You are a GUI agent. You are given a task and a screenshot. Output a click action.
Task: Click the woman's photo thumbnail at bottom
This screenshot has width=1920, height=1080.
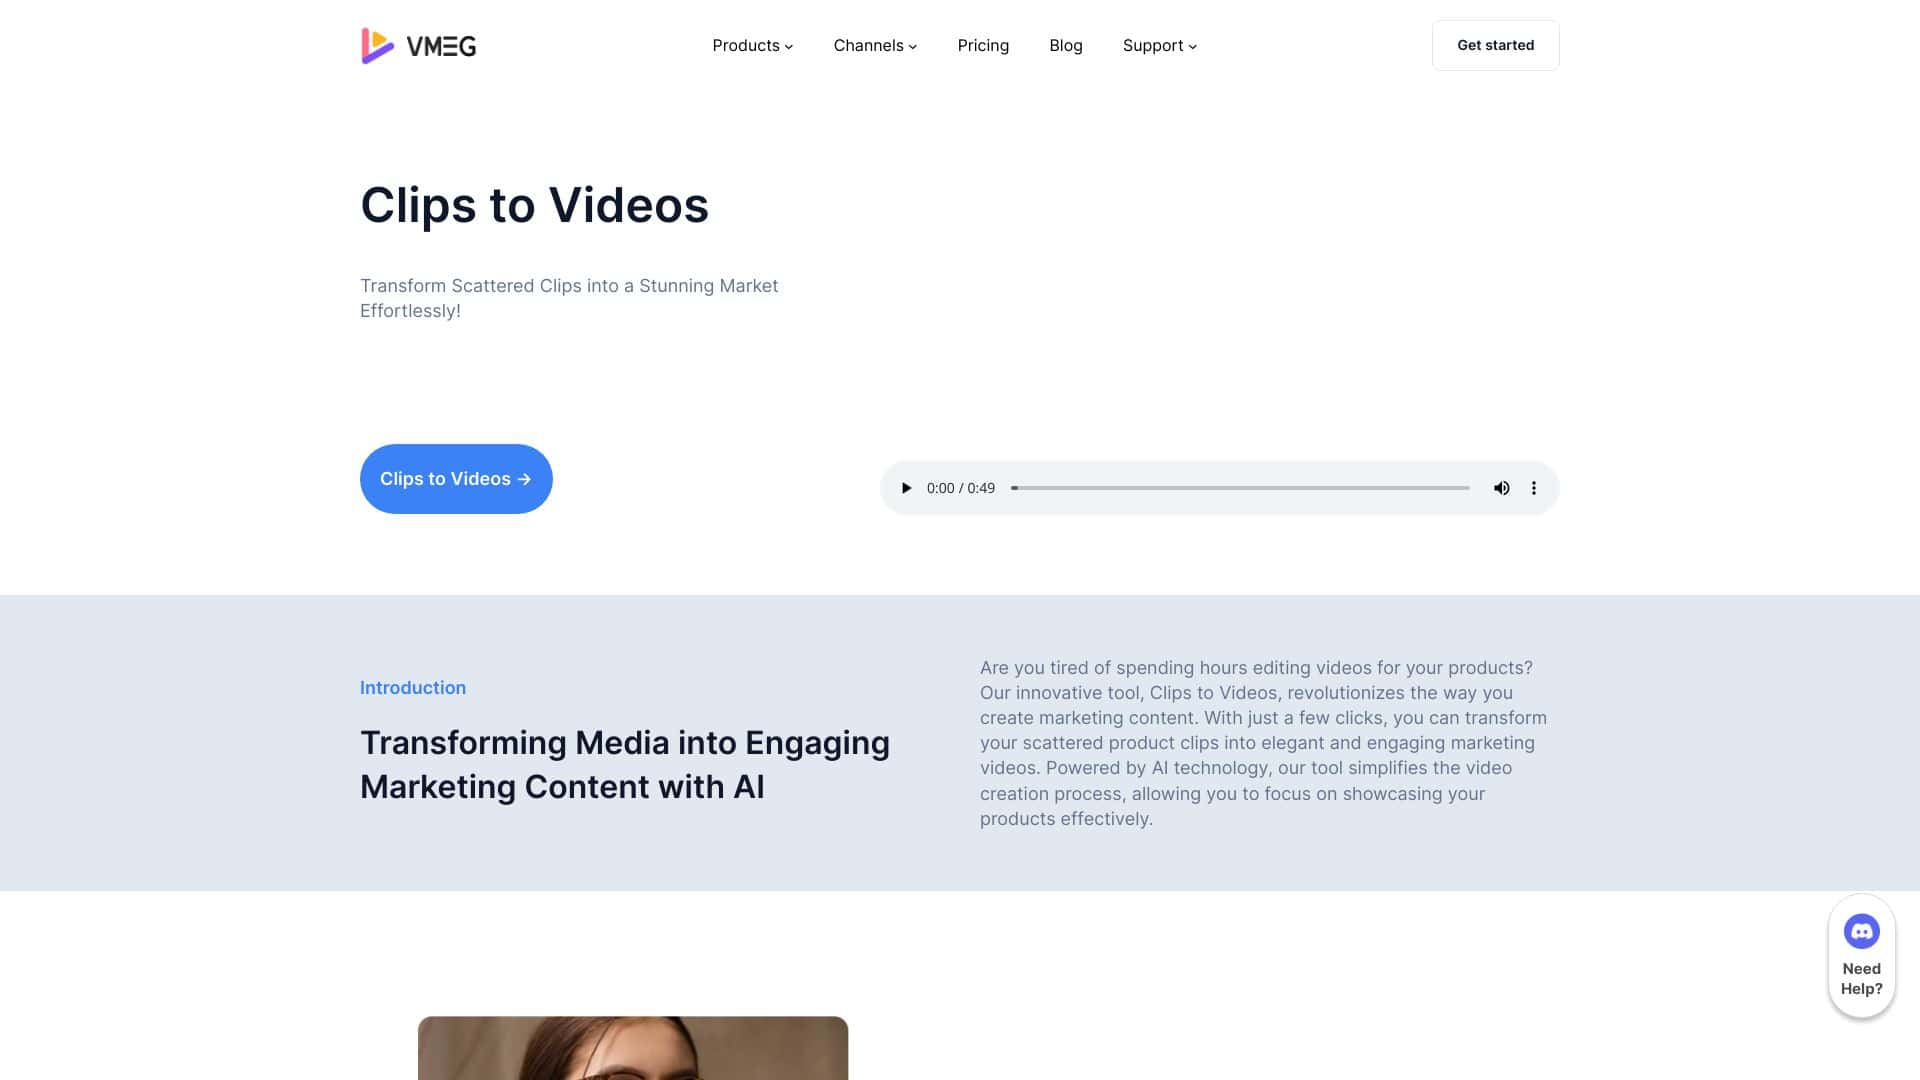tap(633, 1048)
